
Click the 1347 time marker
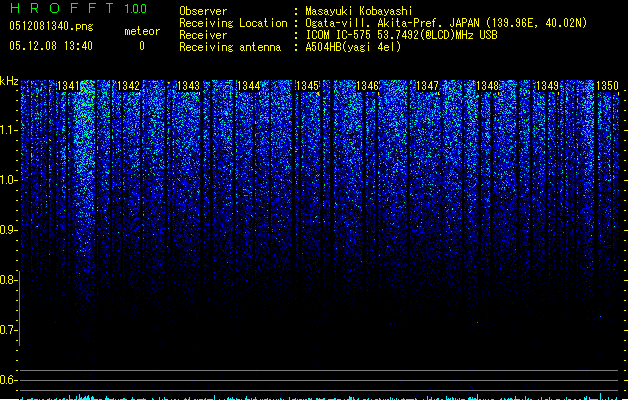[x=428, y=86]
